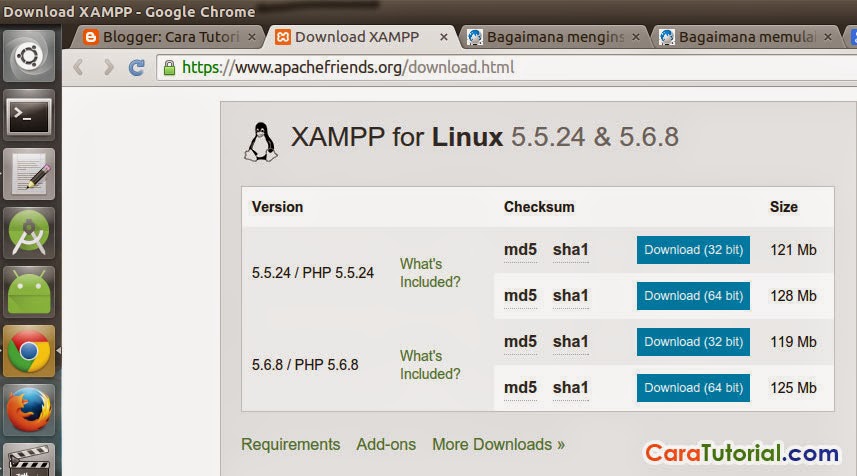
Task: Click the 5.5.24 / PHP 5.5.24 version text
Action: tap(313, 273)
